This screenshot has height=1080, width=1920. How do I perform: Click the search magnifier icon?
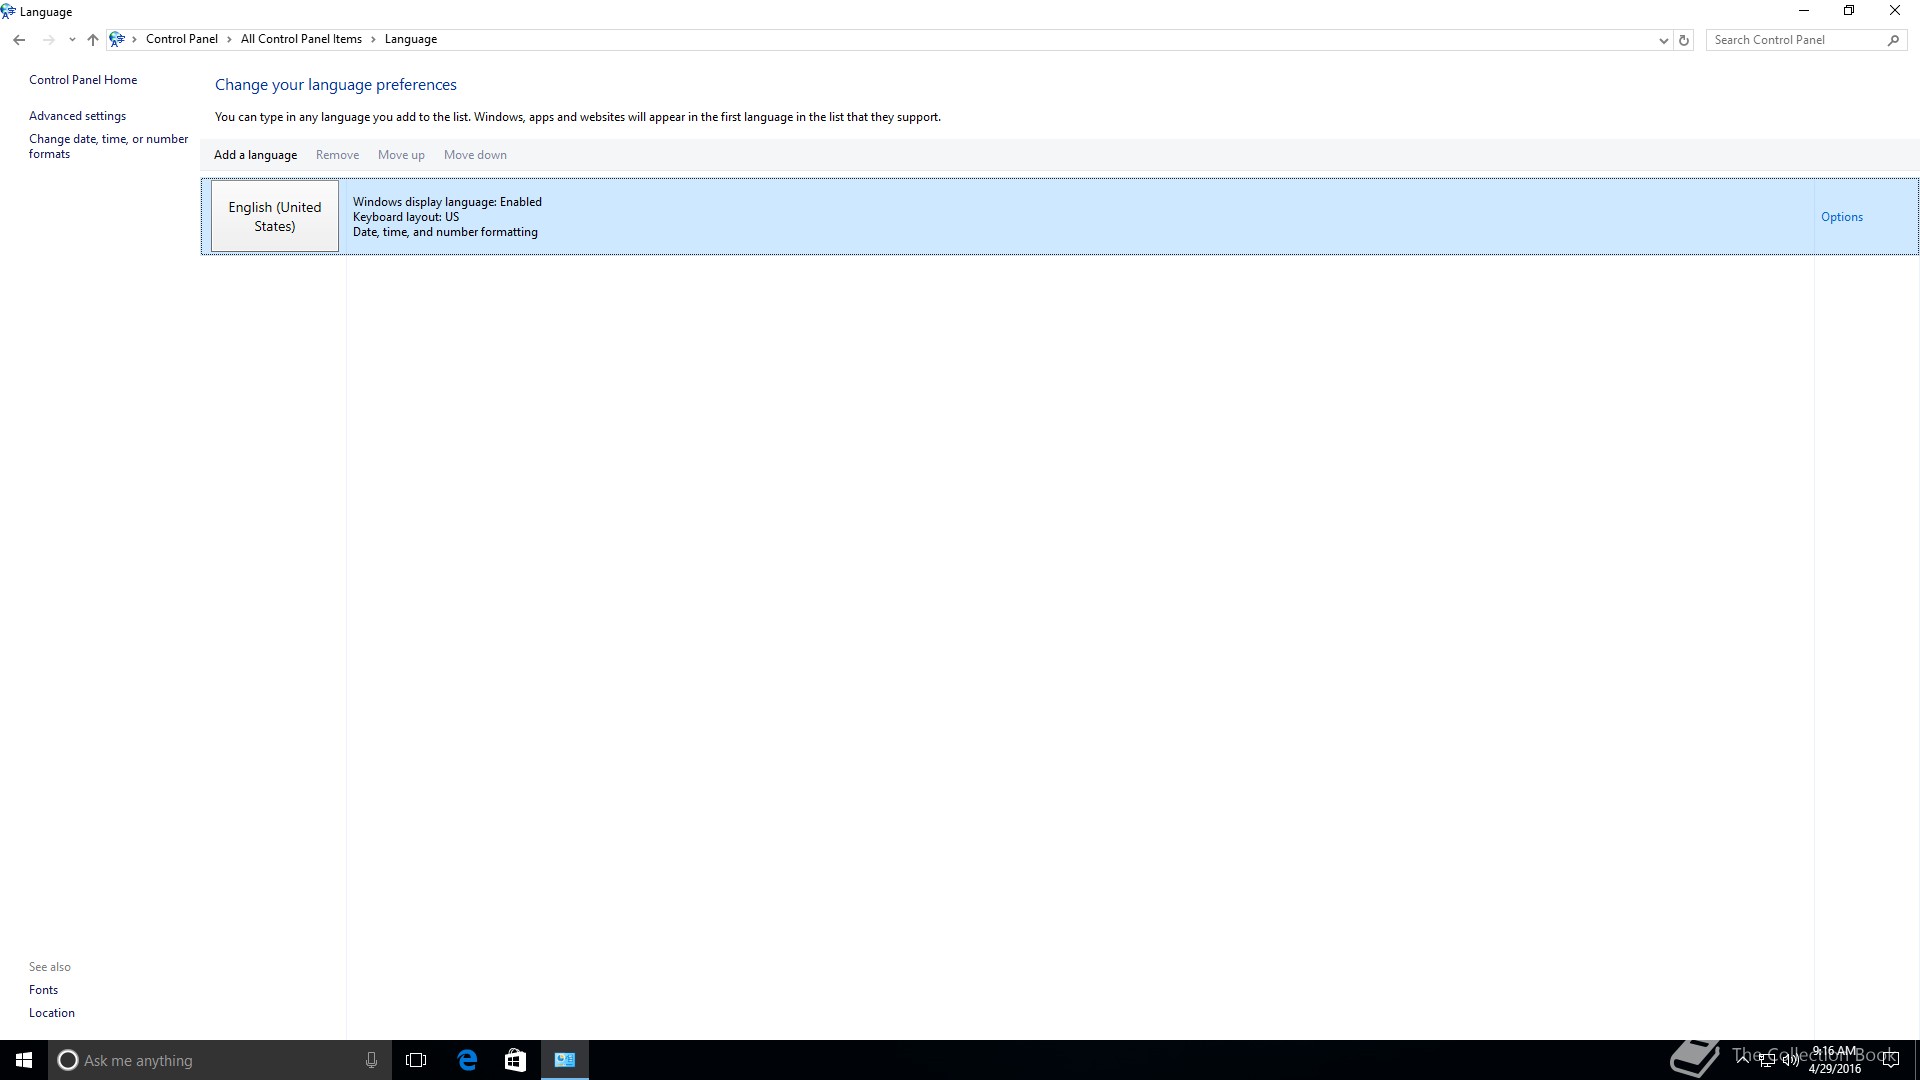click(x=1893, y=40)
